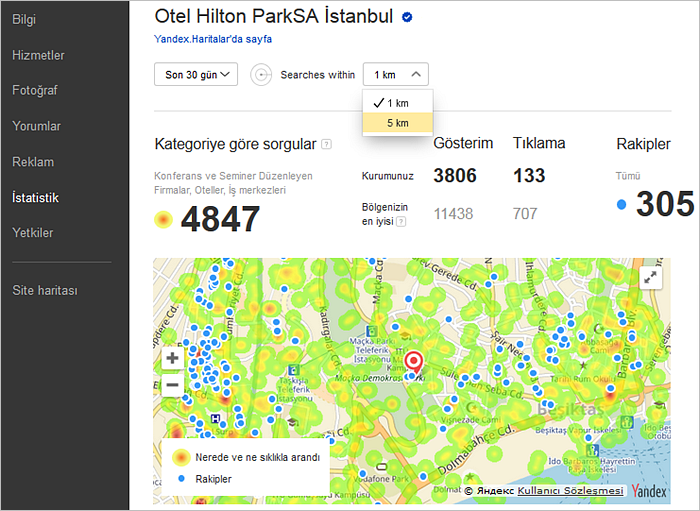Viewport: 700px width, 511px height.
Task: Select checked 1 km option in list
Action: 397,103
